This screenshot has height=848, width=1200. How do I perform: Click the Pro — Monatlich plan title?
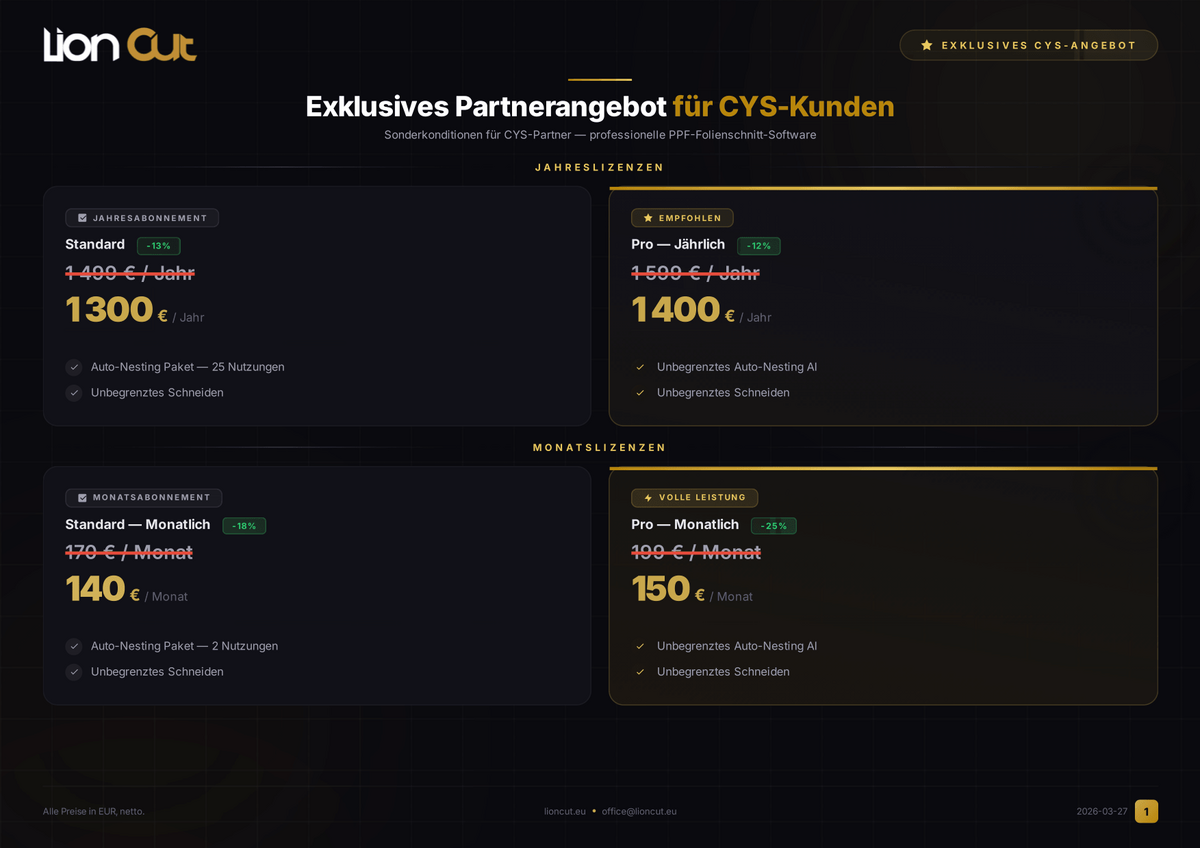click(x=685, y=525)
